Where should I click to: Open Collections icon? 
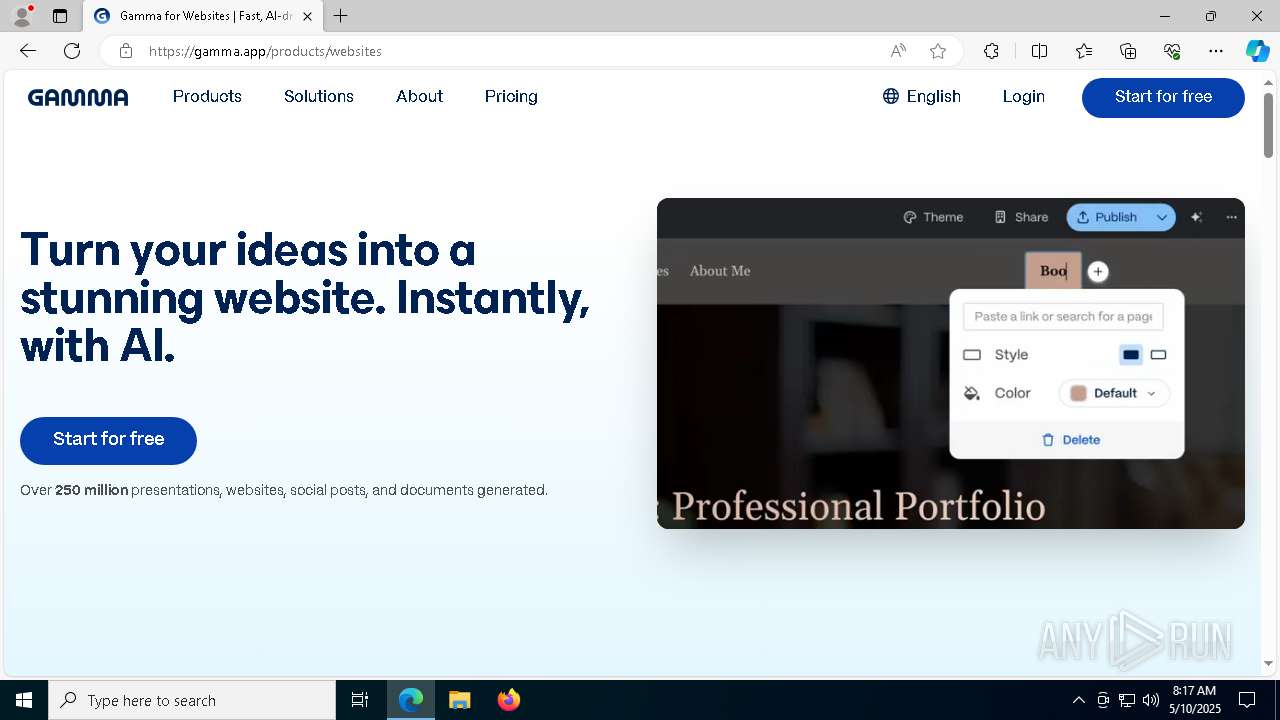pos(1128,51)
